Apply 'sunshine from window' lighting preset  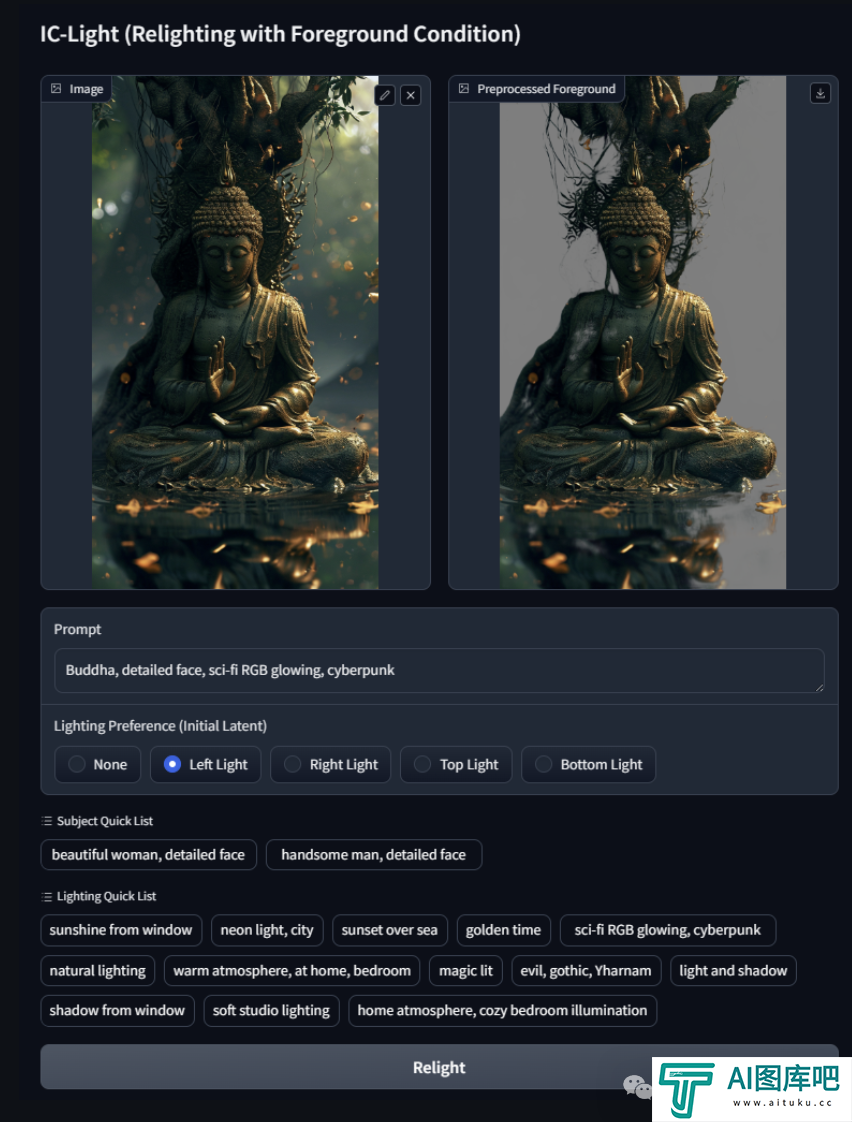pyautogui.click(x=121, y=930)
